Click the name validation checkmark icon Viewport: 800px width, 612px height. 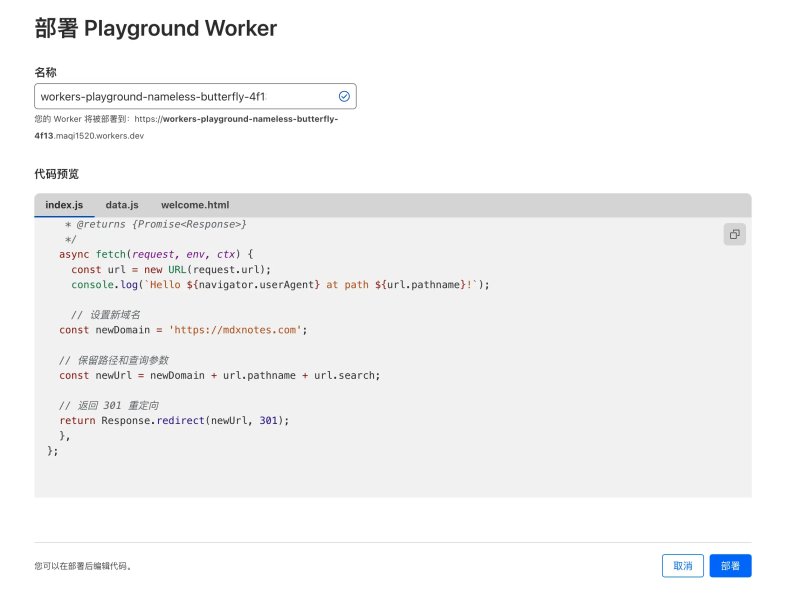[x=344, y=96]
